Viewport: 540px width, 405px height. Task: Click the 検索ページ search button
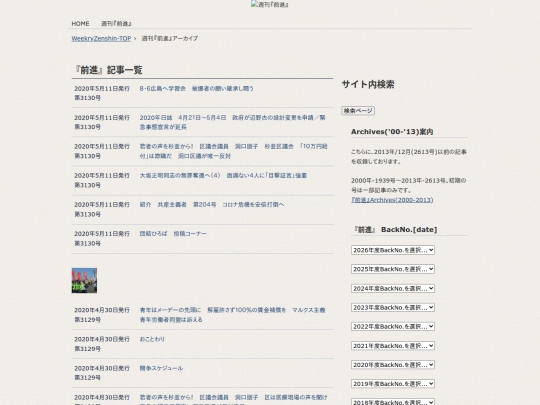[358, 111]
